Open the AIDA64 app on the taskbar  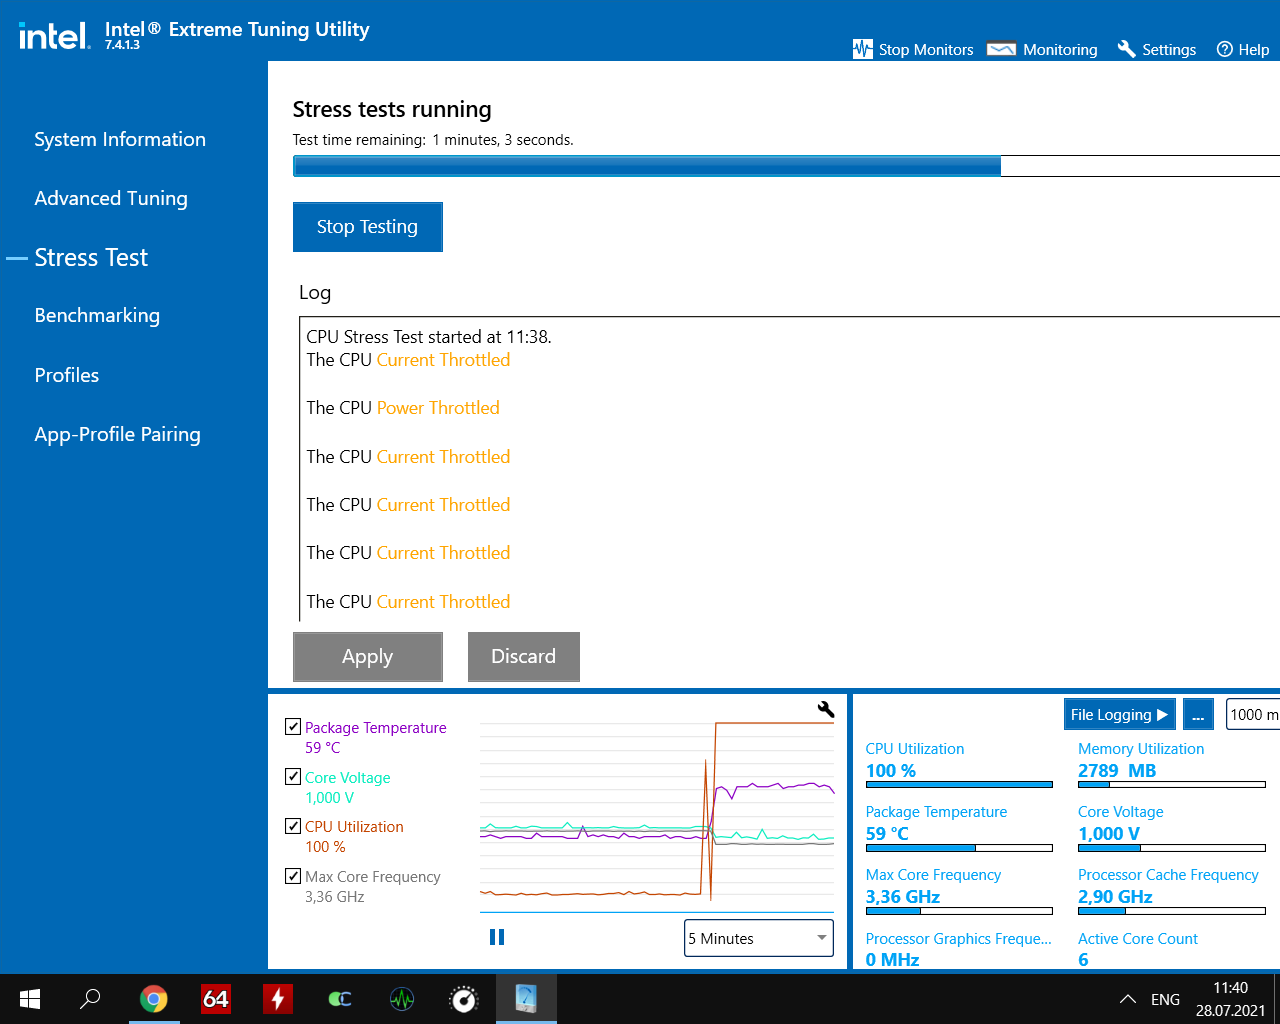point(216,999)
